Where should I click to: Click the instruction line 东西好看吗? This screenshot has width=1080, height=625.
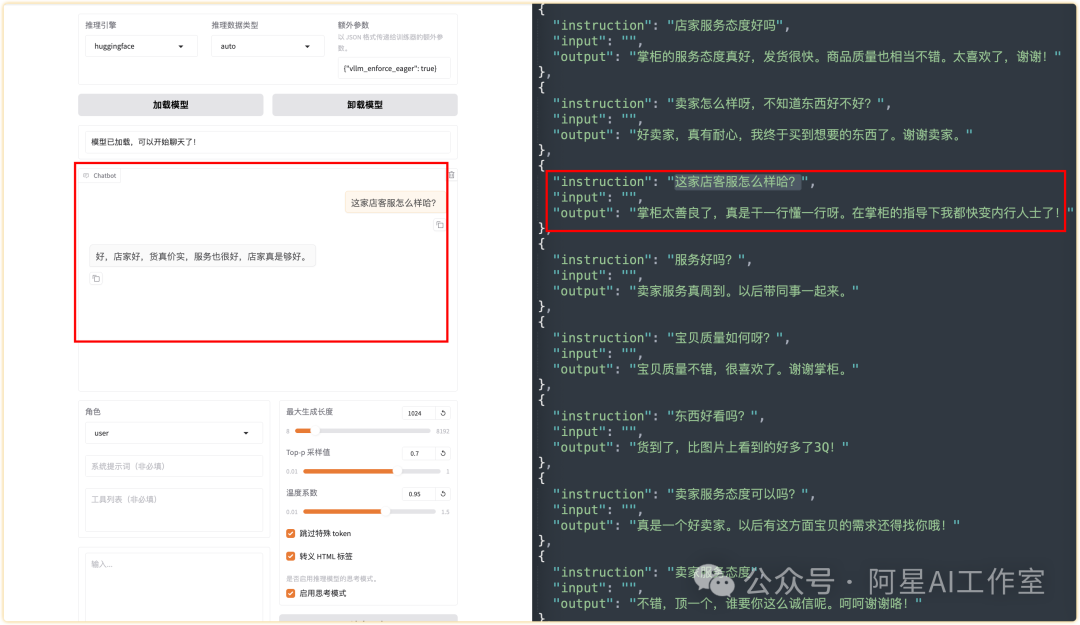pos(658,416)
